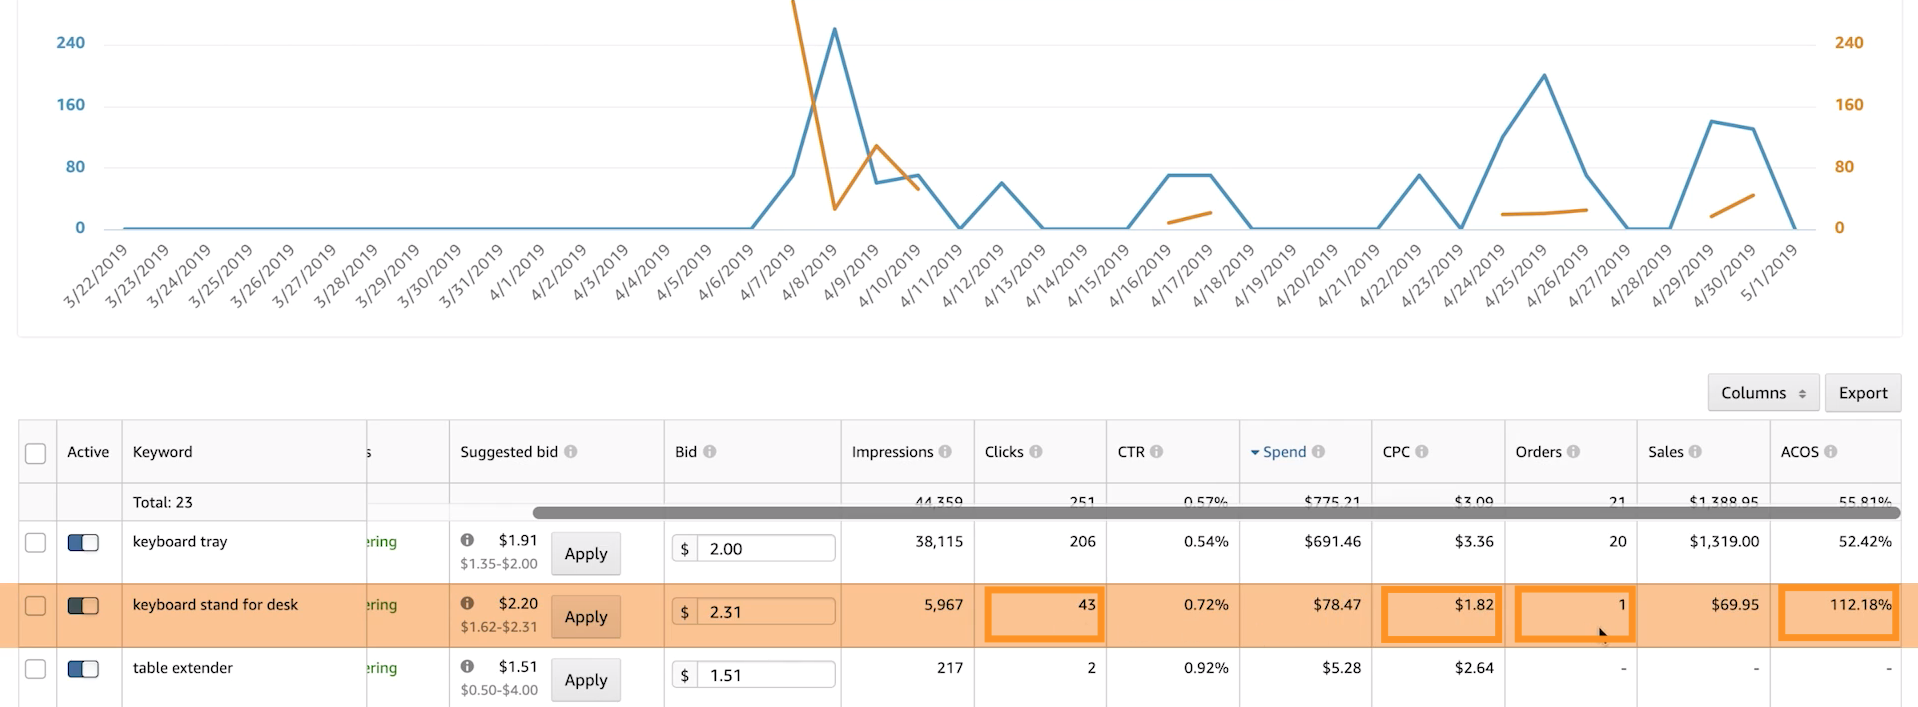
Task: Click info icon for keyboard tray suggested bid
Action: pos(467,540)
